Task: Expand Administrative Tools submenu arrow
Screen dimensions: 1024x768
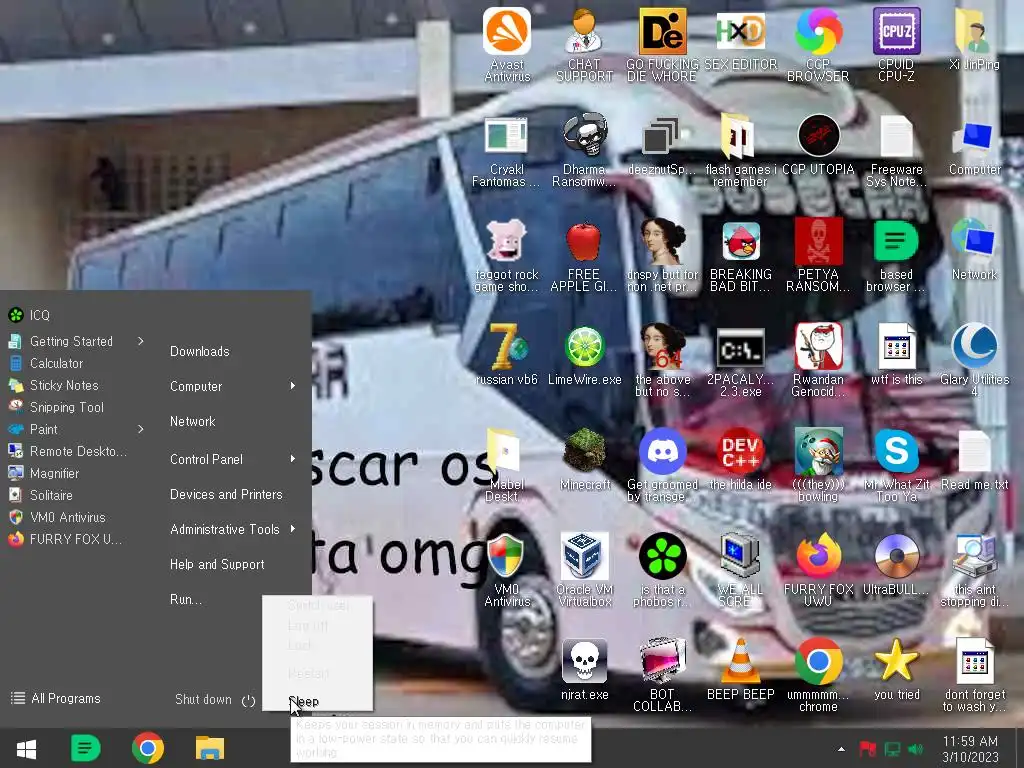Action: [293, 529]
